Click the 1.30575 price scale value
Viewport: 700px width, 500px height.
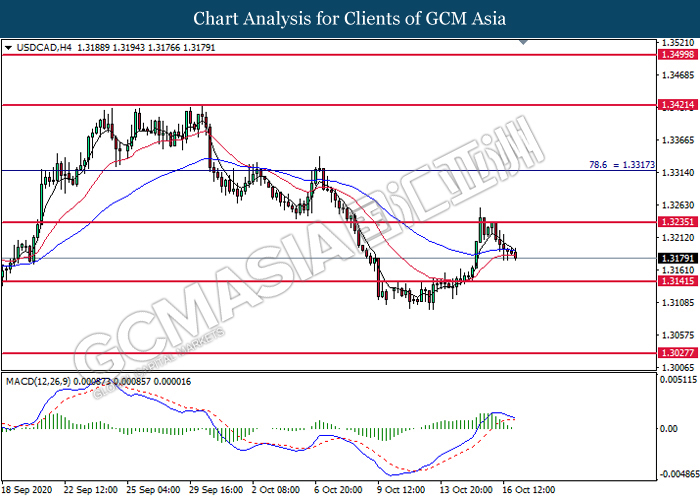tap(678, 335)
